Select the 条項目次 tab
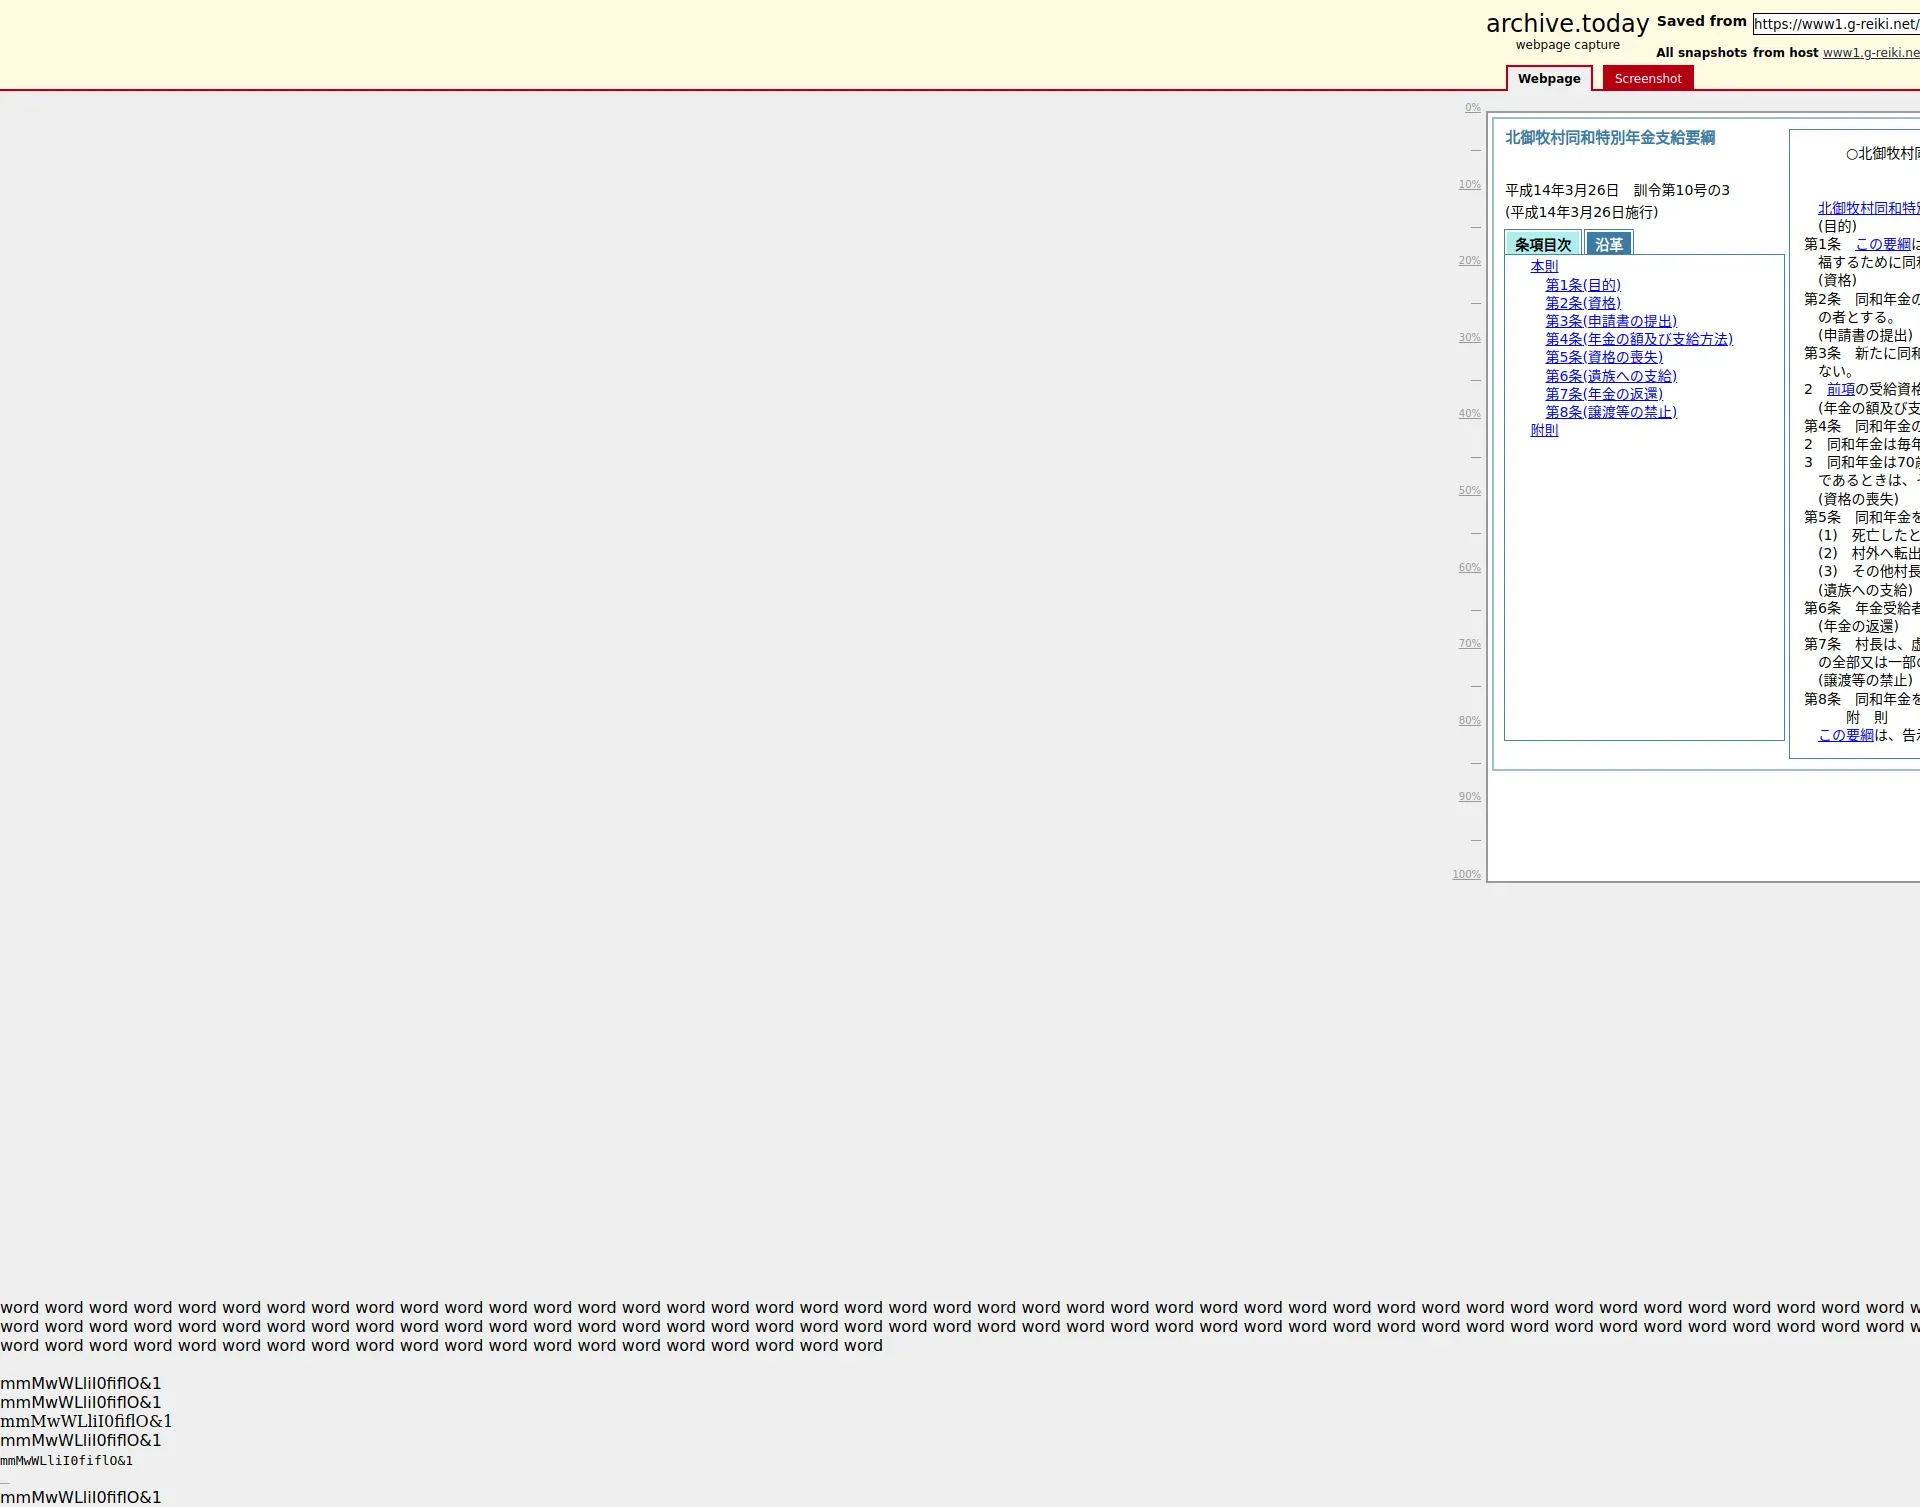This screenshot has width=1920, height=1507. [1542, 244]
